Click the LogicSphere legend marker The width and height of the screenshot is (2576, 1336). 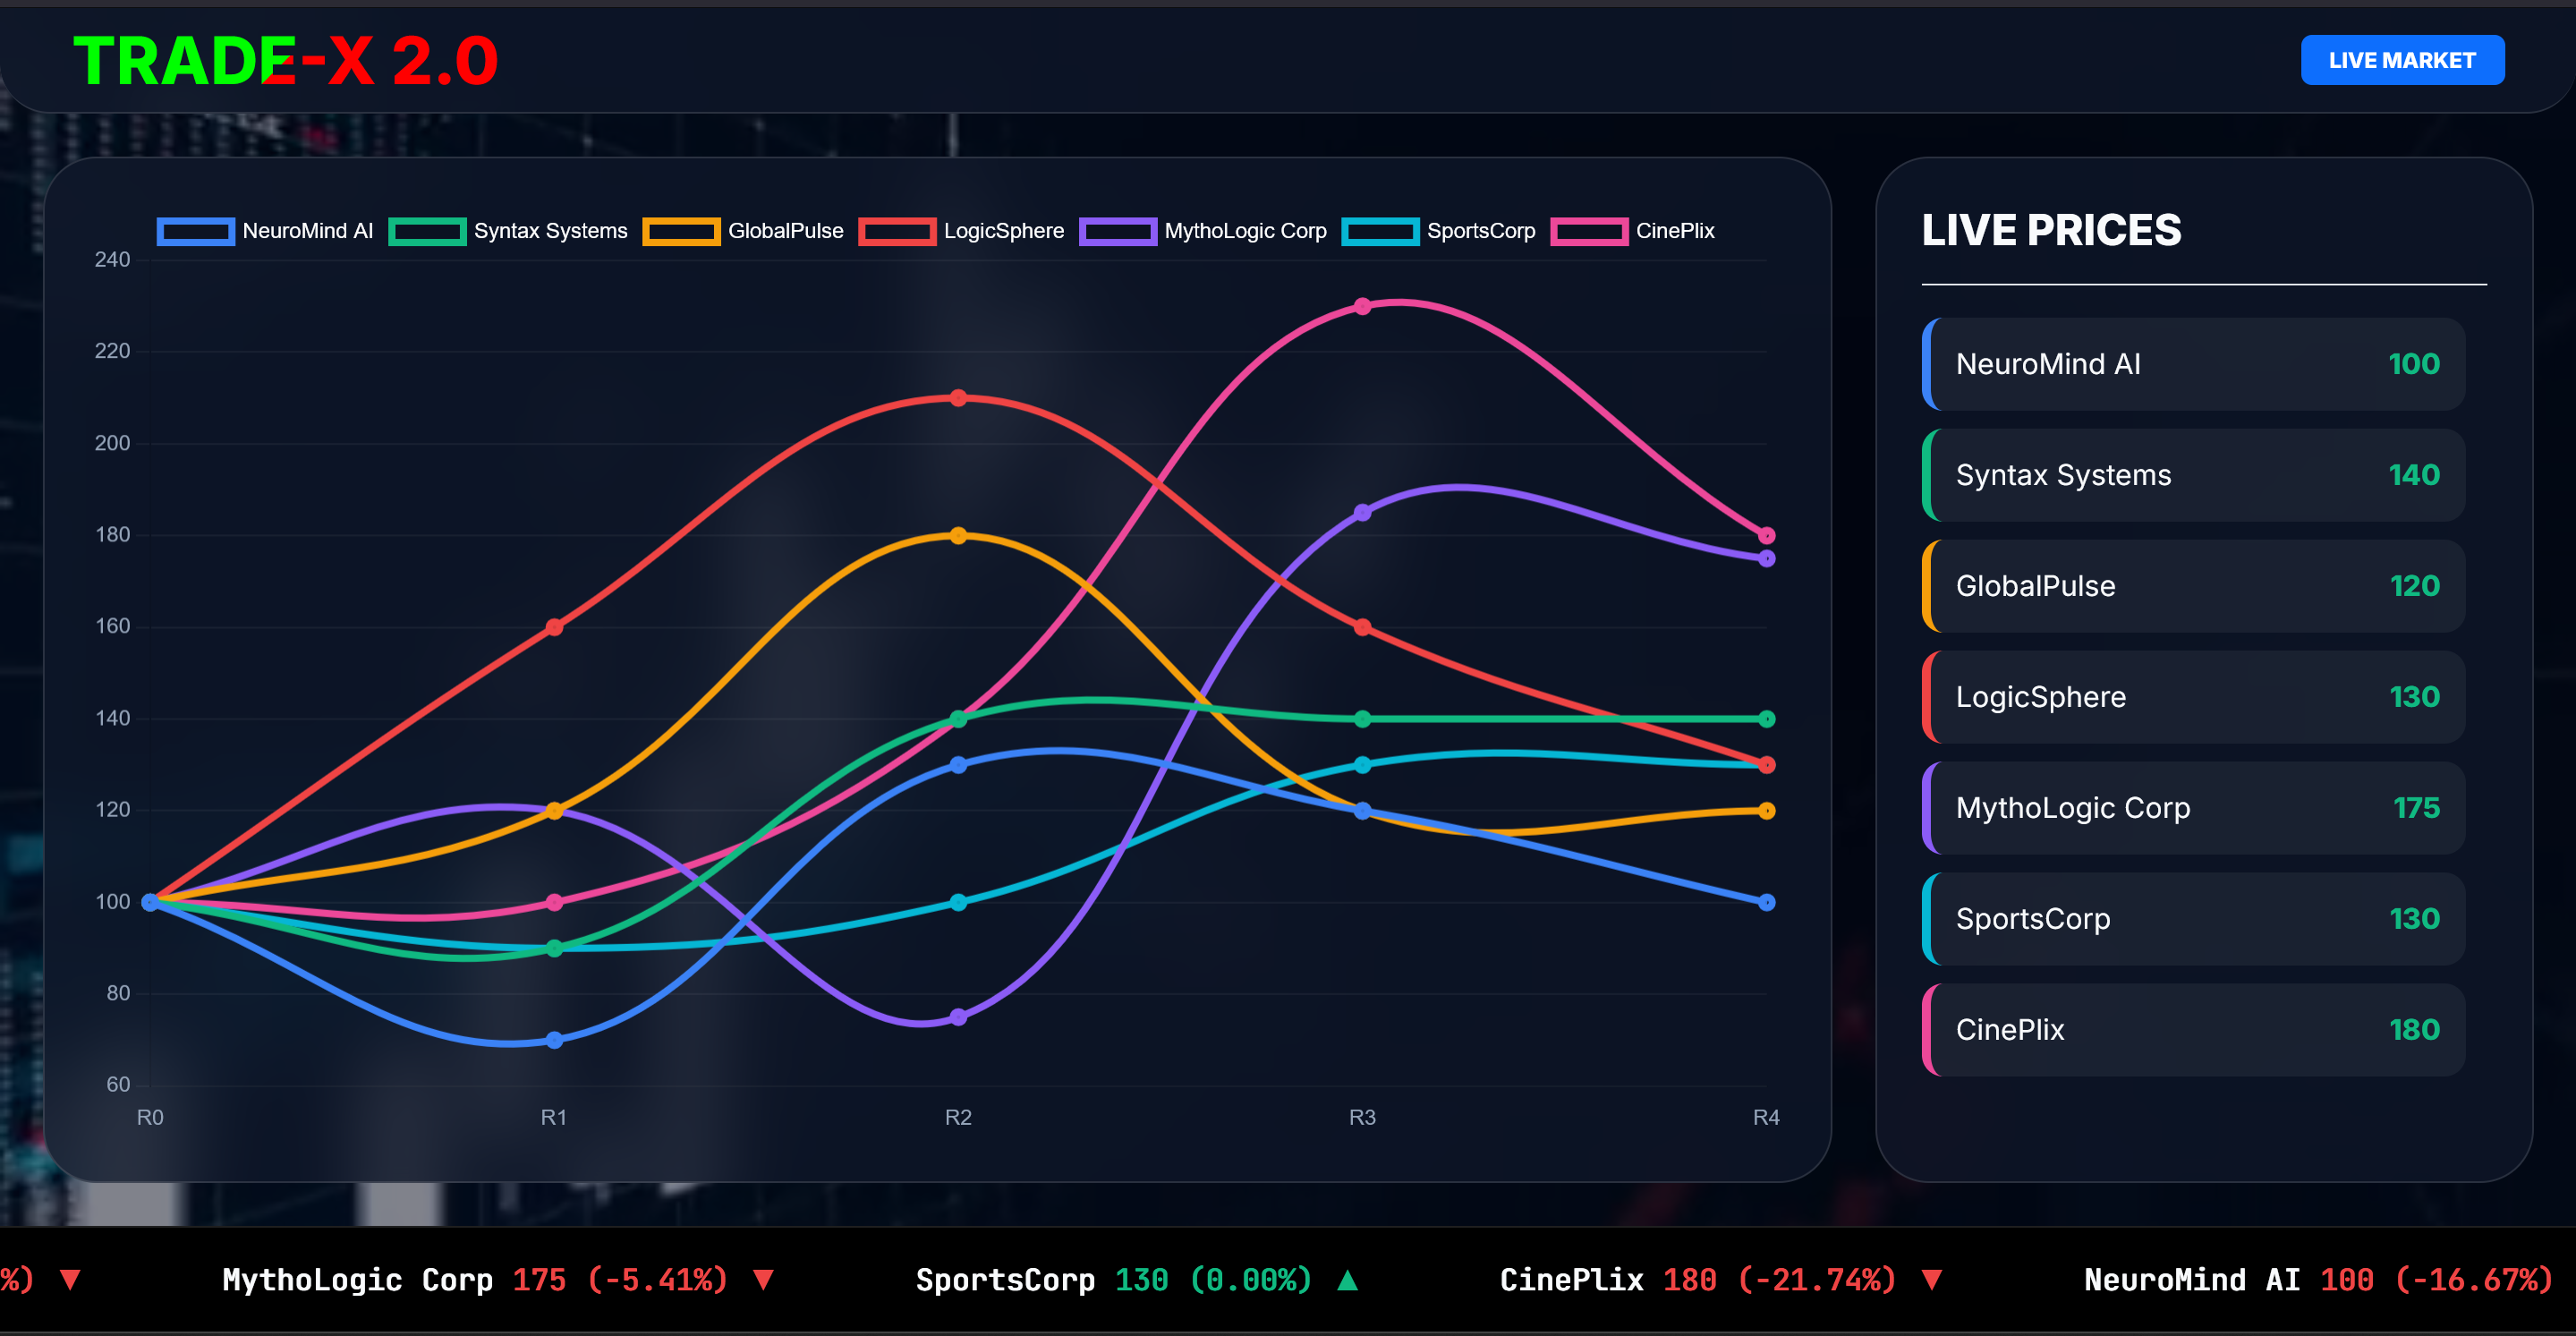tap(898, 231)
